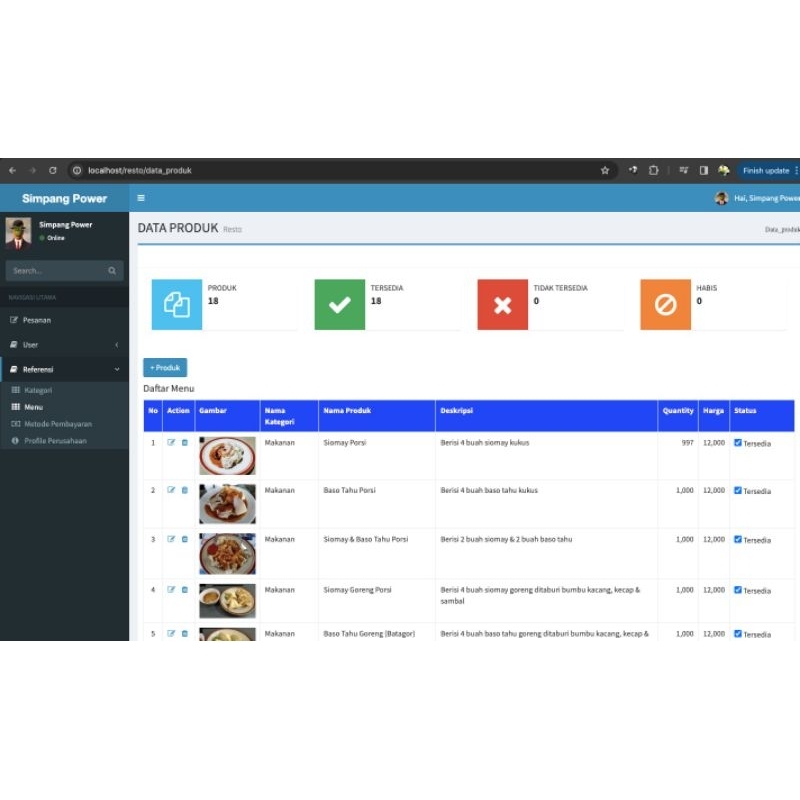The width and height of the screenshot is (800, 800).
Task: Collapse the Referensi menu chevron
Action: [117, 369]
